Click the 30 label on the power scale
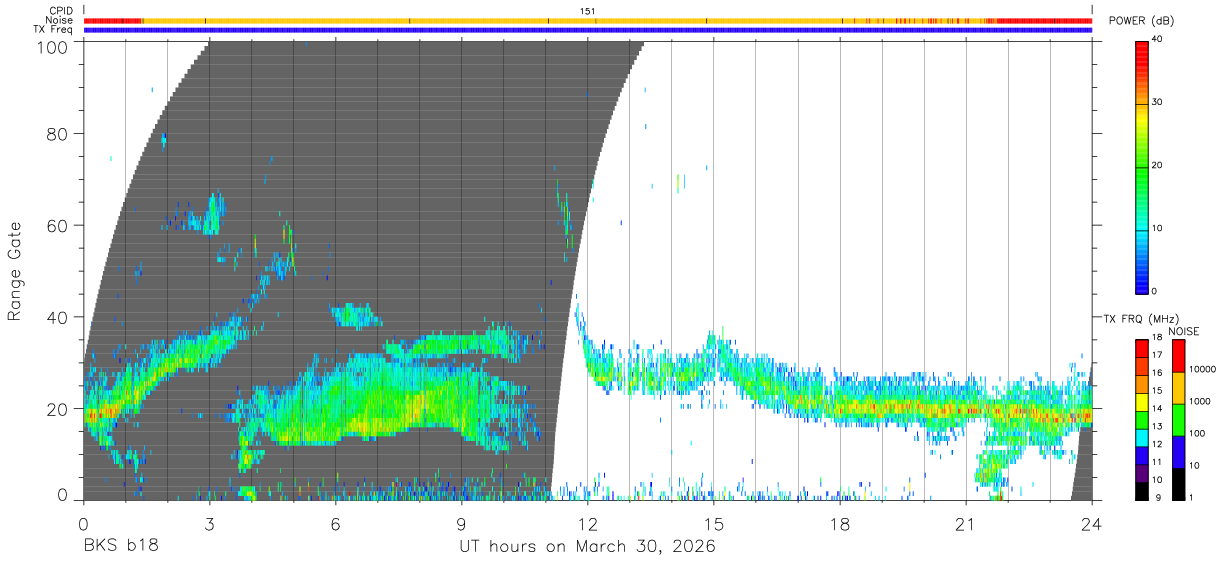 tap(1158, 103)
